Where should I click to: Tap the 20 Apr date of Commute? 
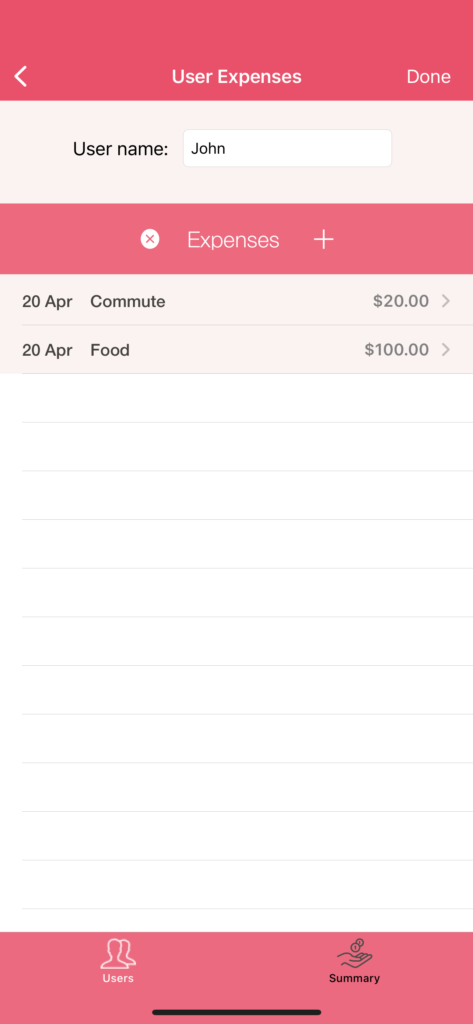47,301
